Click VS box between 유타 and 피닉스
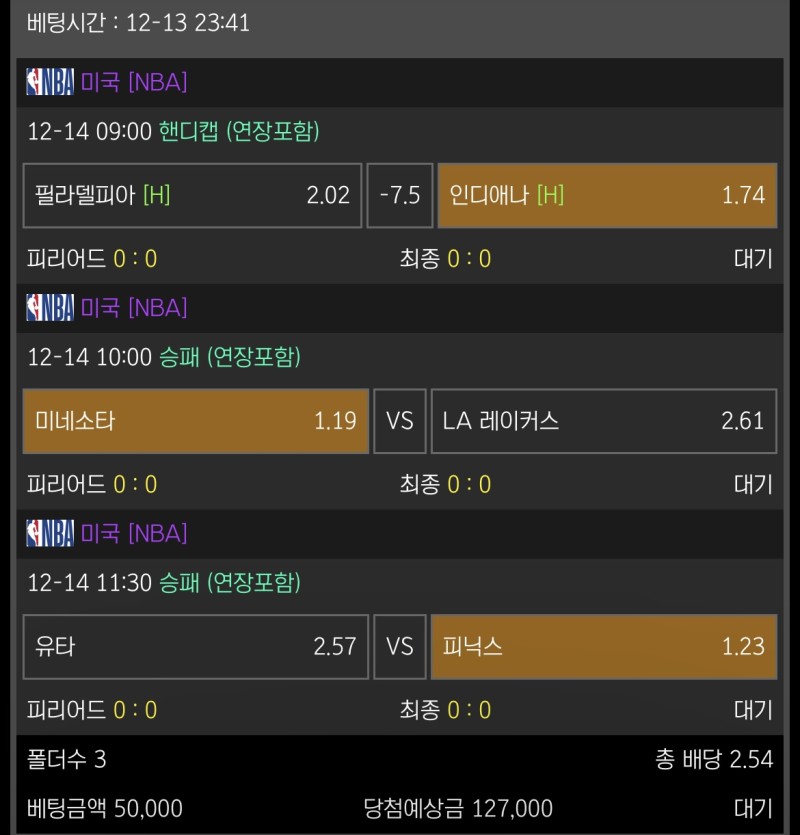The image size is (800, 835). tap(400, 647)
